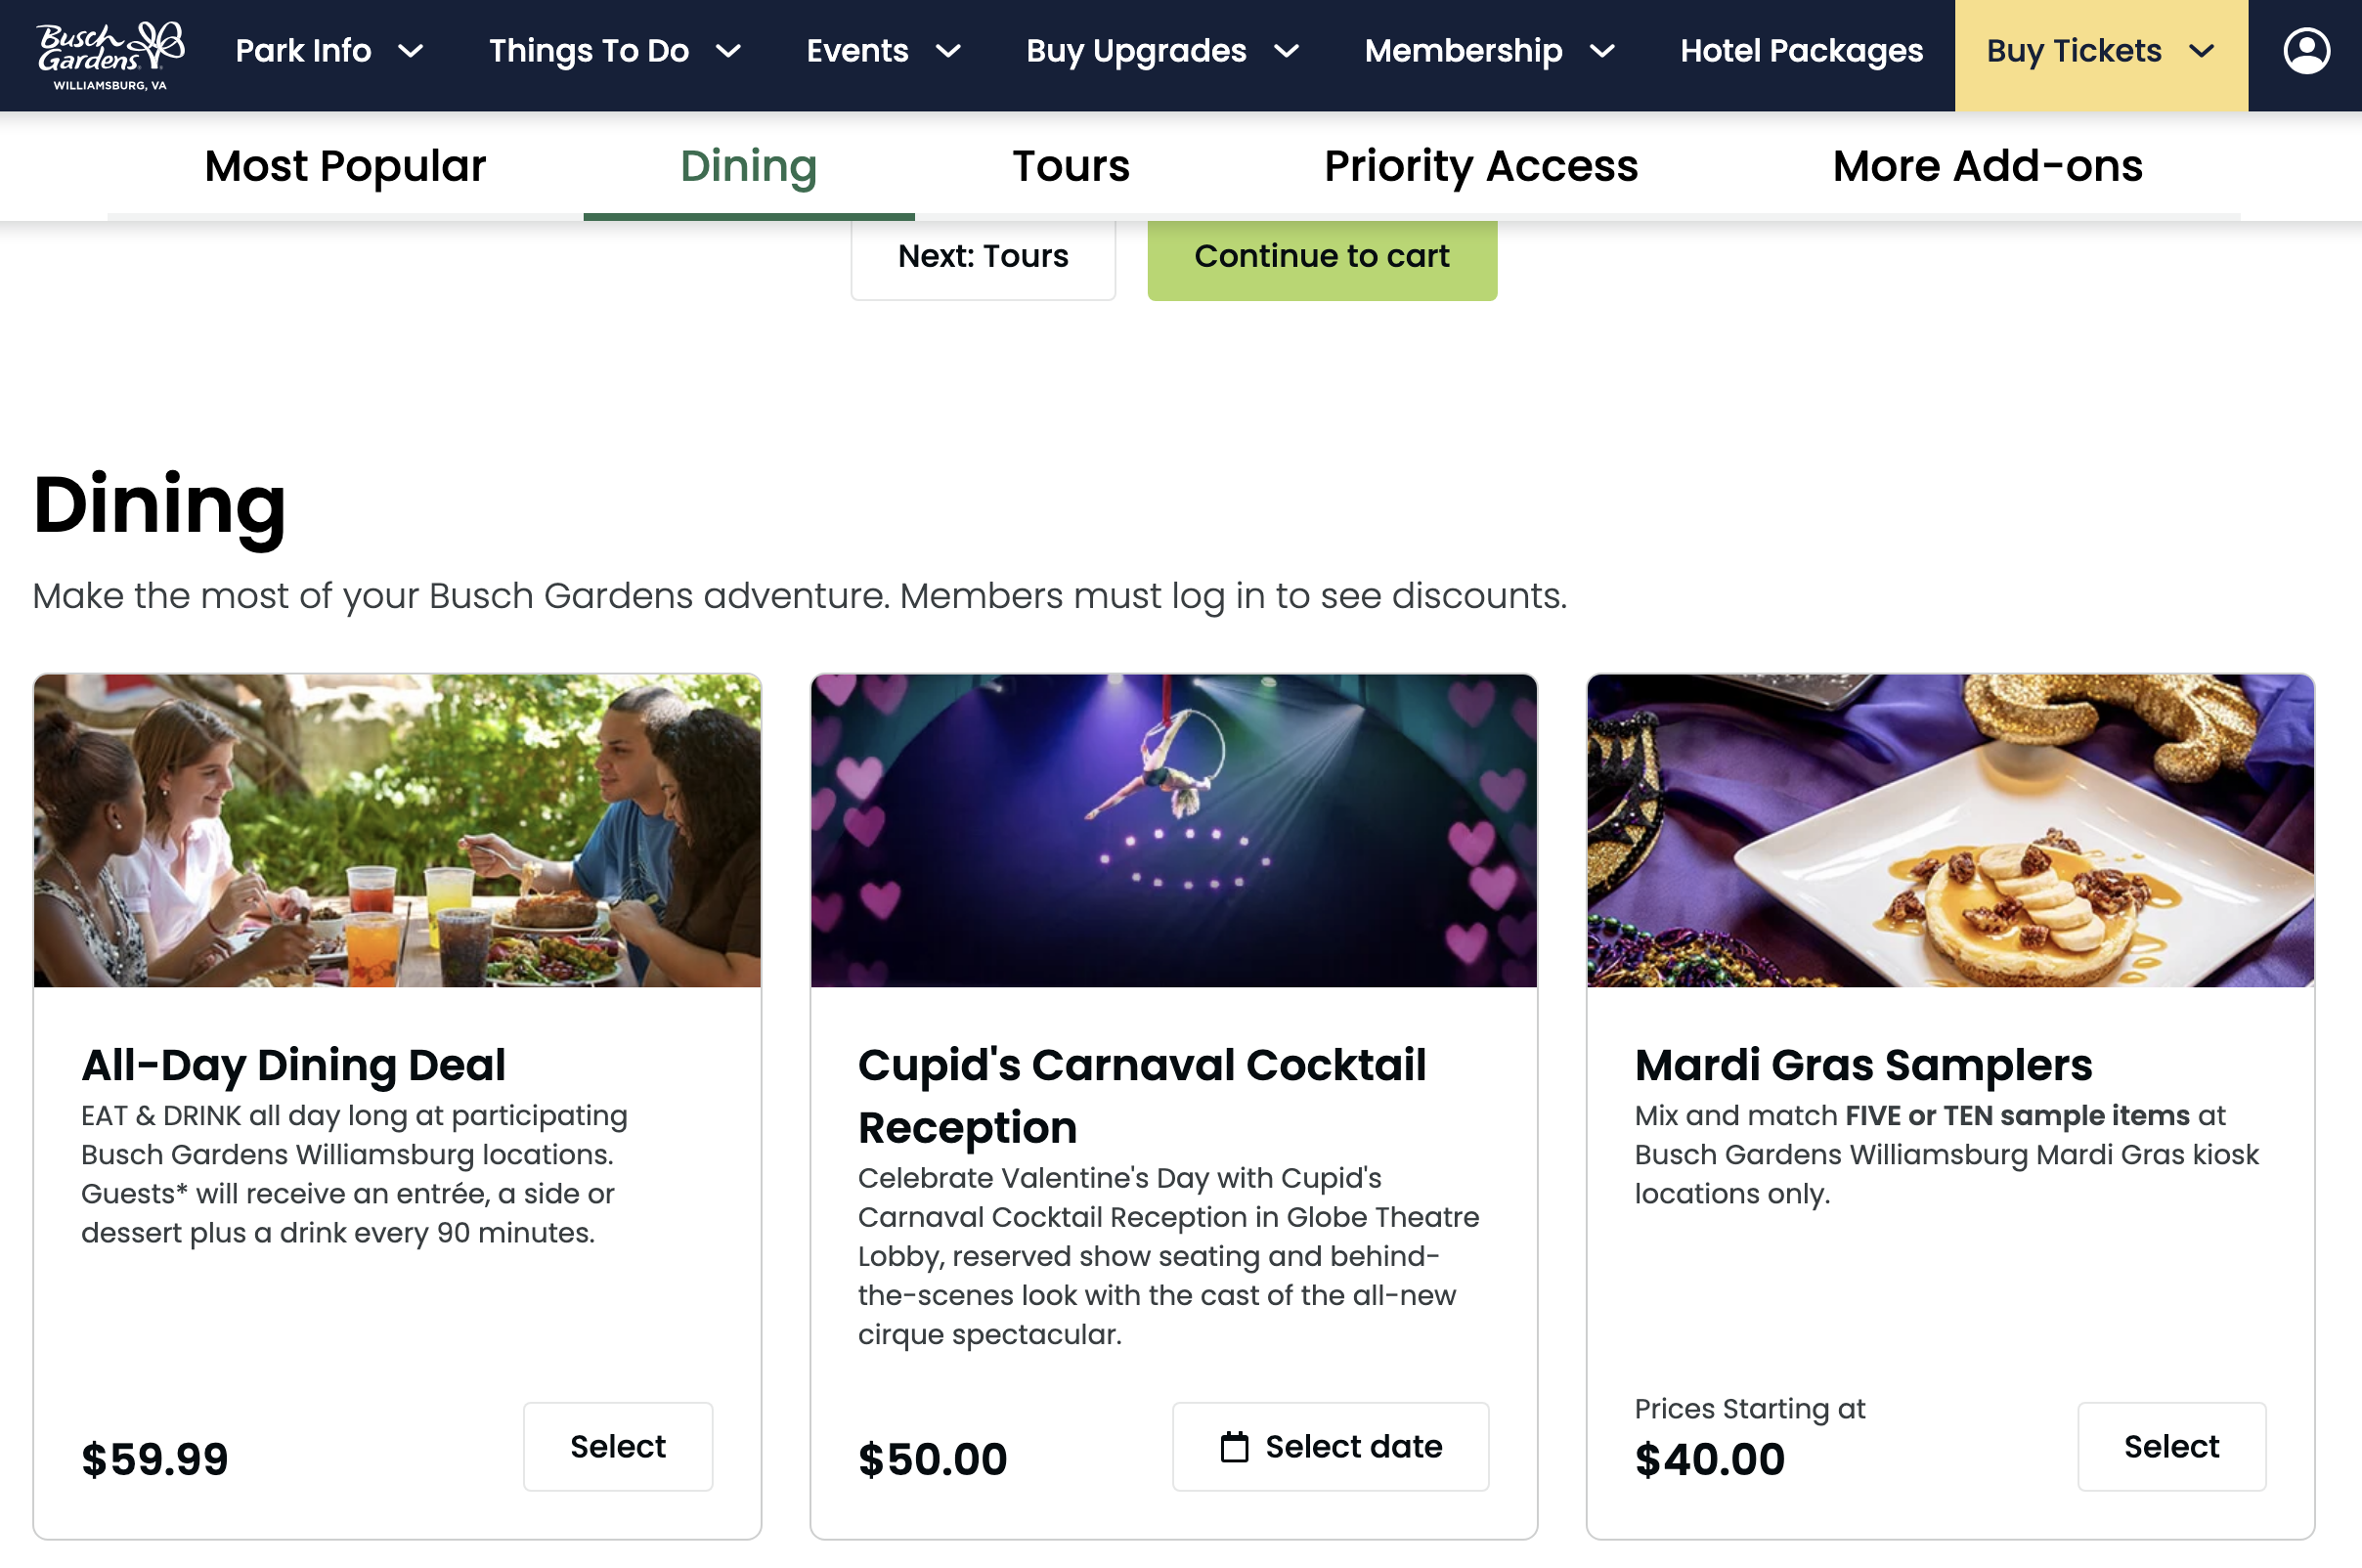Viewport: 2362px width, 1568px height.
Task: Open the user account profile icon
Action: coord(2306,51)
